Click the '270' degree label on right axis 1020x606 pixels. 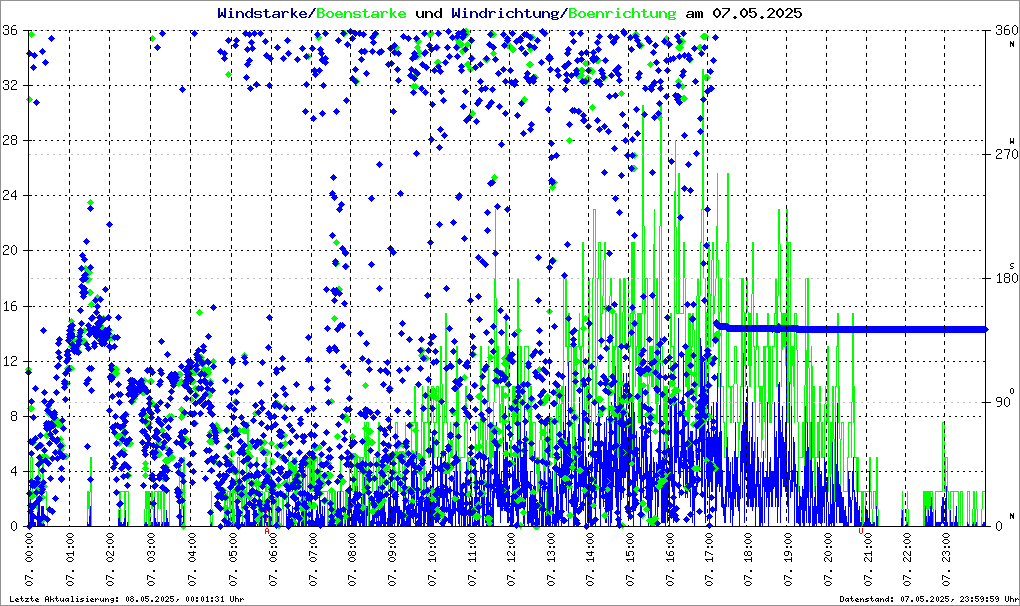point(1002,155)
